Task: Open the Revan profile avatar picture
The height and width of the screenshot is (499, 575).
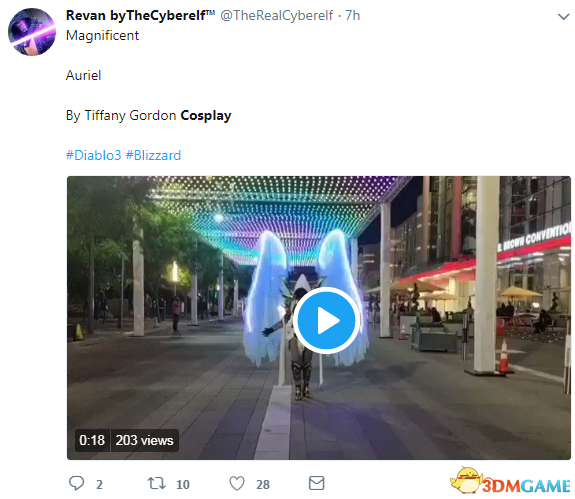Action: coord(32,32)
